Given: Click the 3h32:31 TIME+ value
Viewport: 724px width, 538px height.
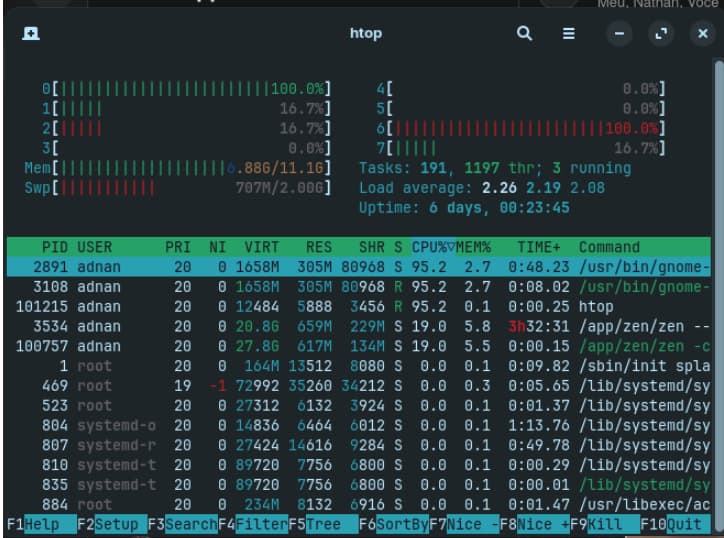Looking at the screenshot, I should click(538, 326).
